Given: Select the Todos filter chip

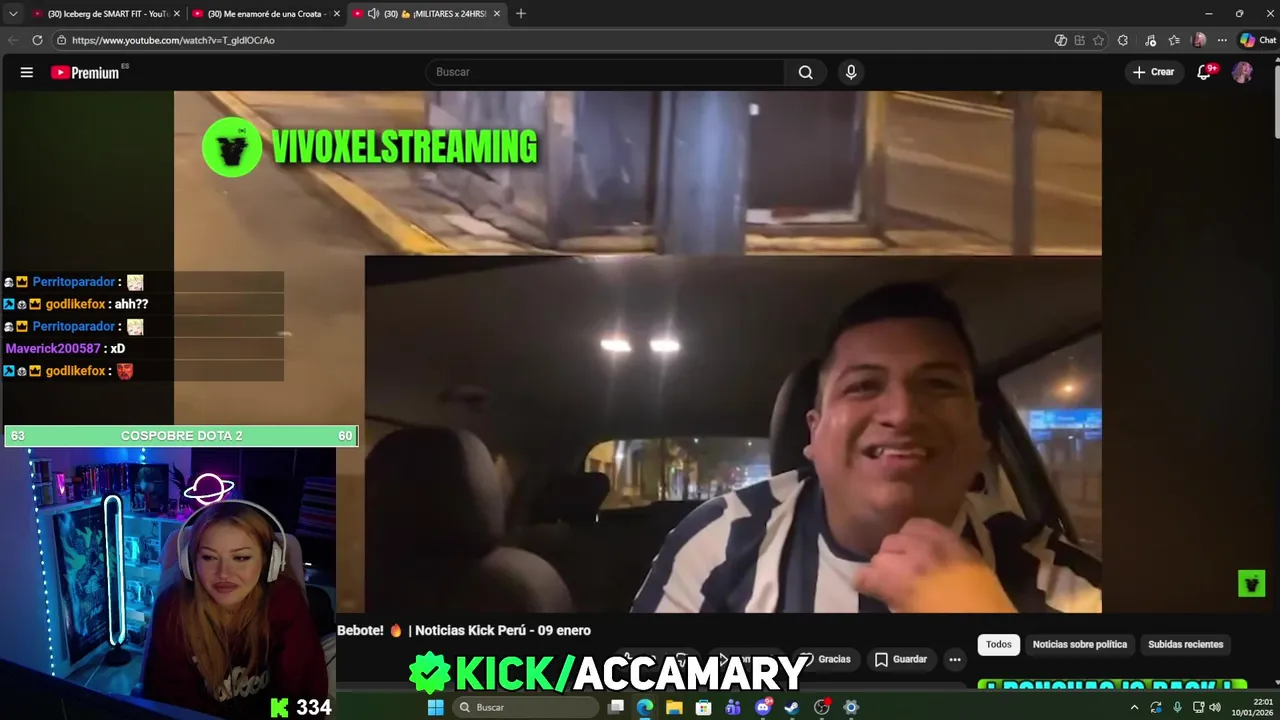Looking at the screenshot, I should 999,644.
